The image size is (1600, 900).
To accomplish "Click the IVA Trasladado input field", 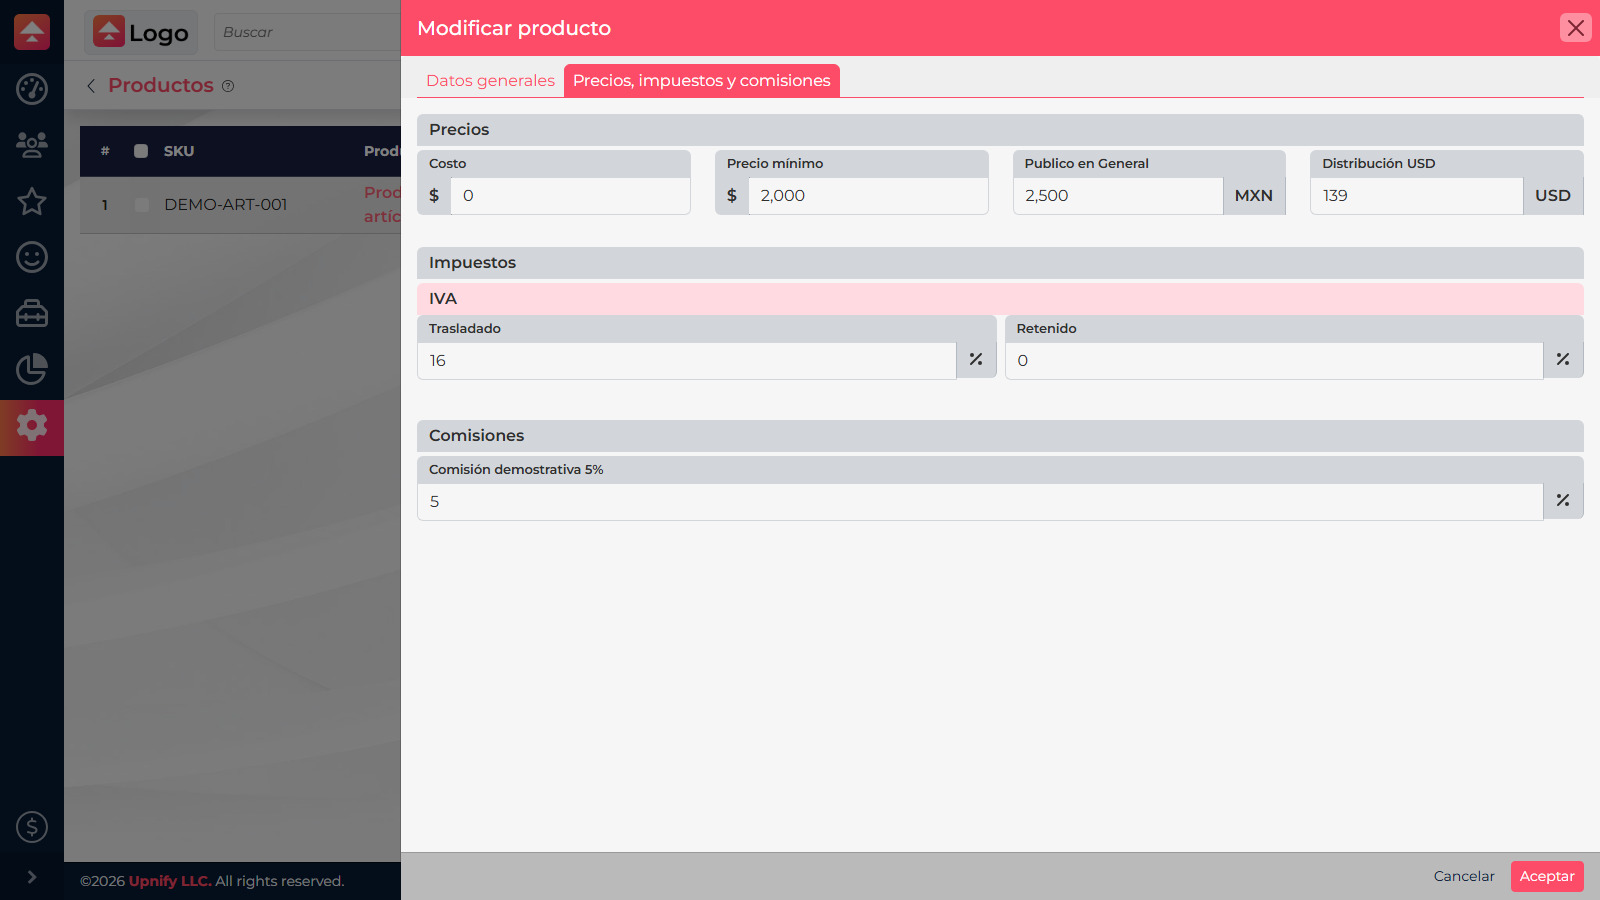I will coord(687,361).
